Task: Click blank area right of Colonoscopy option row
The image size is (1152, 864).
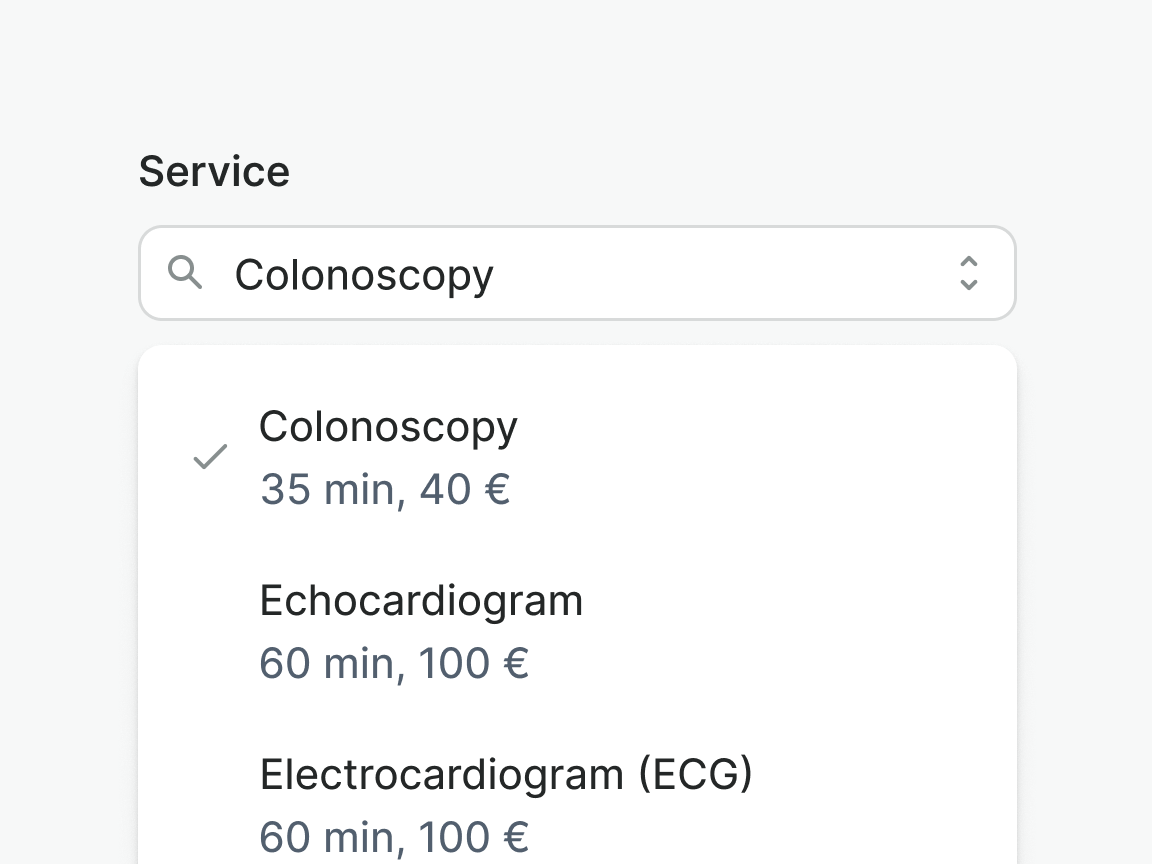Action: (800, 457)
